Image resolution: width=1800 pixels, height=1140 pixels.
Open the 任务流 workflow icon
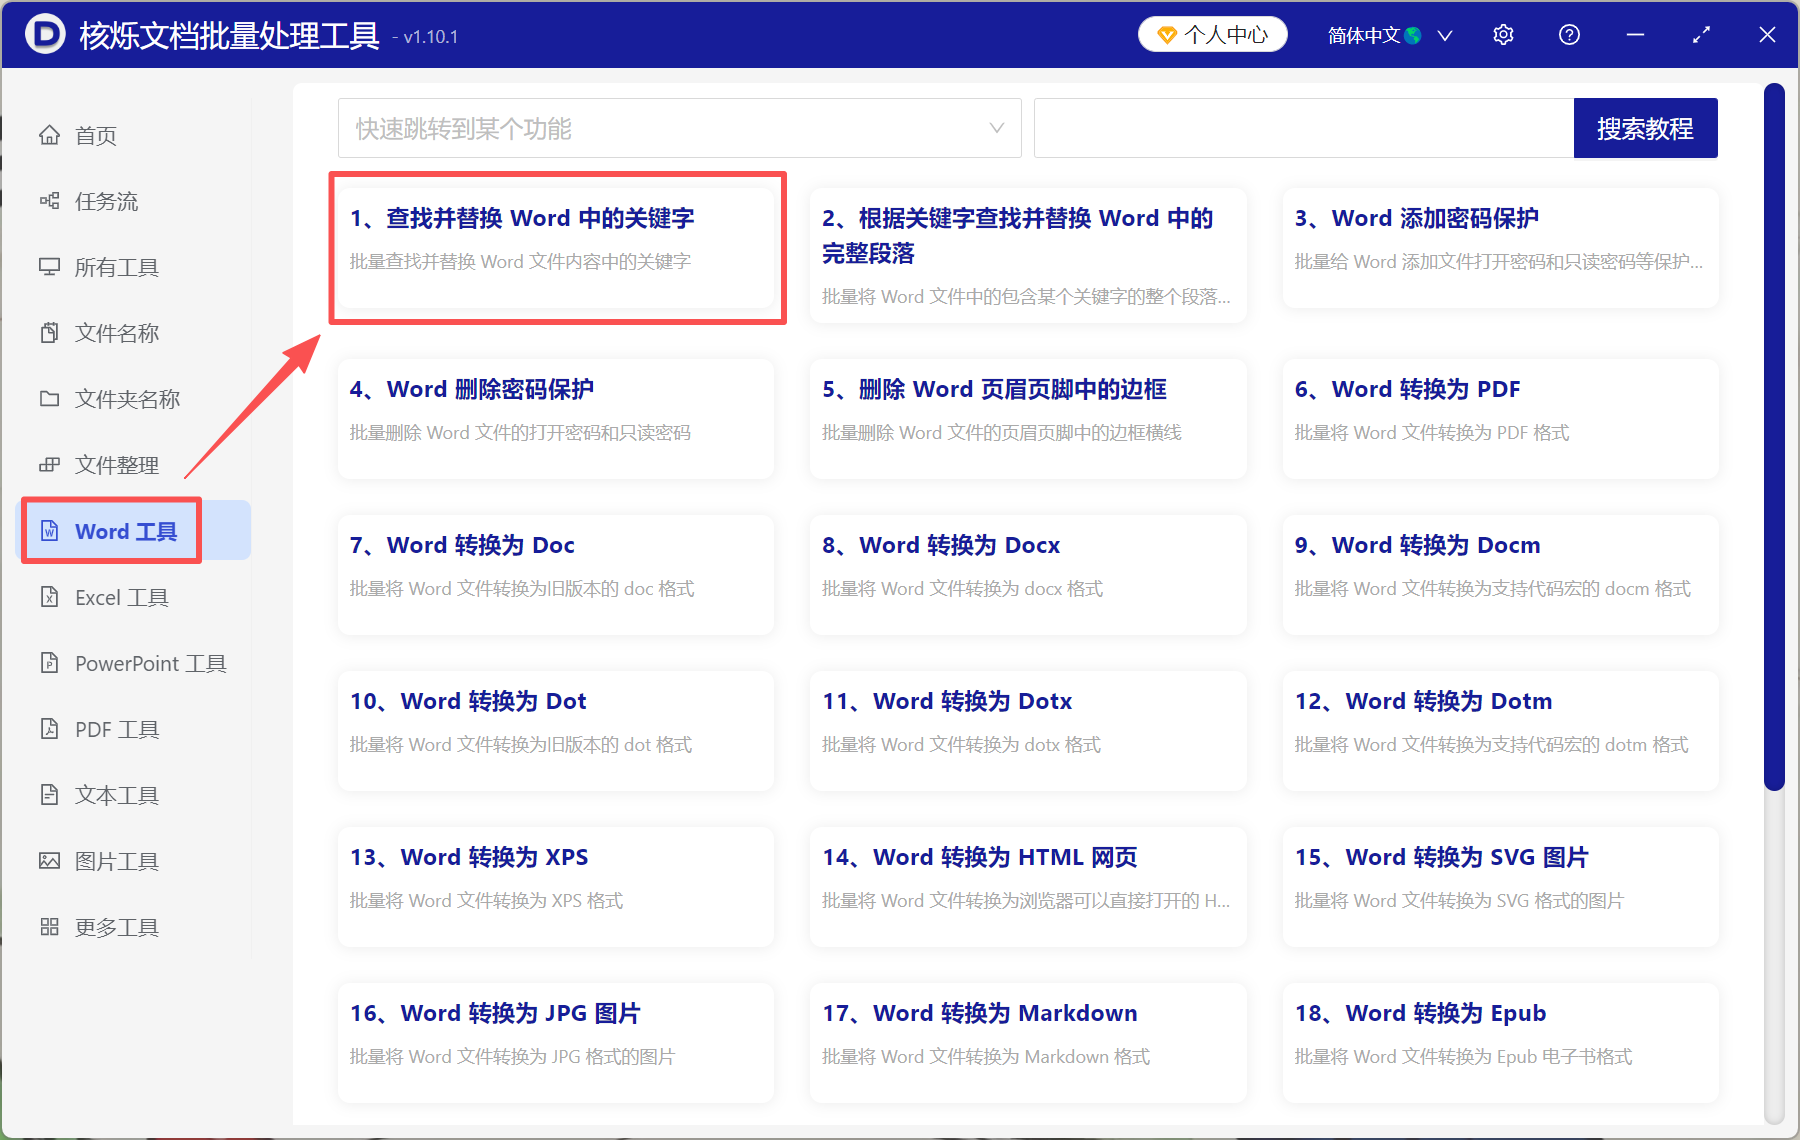[x=50, y=201]
